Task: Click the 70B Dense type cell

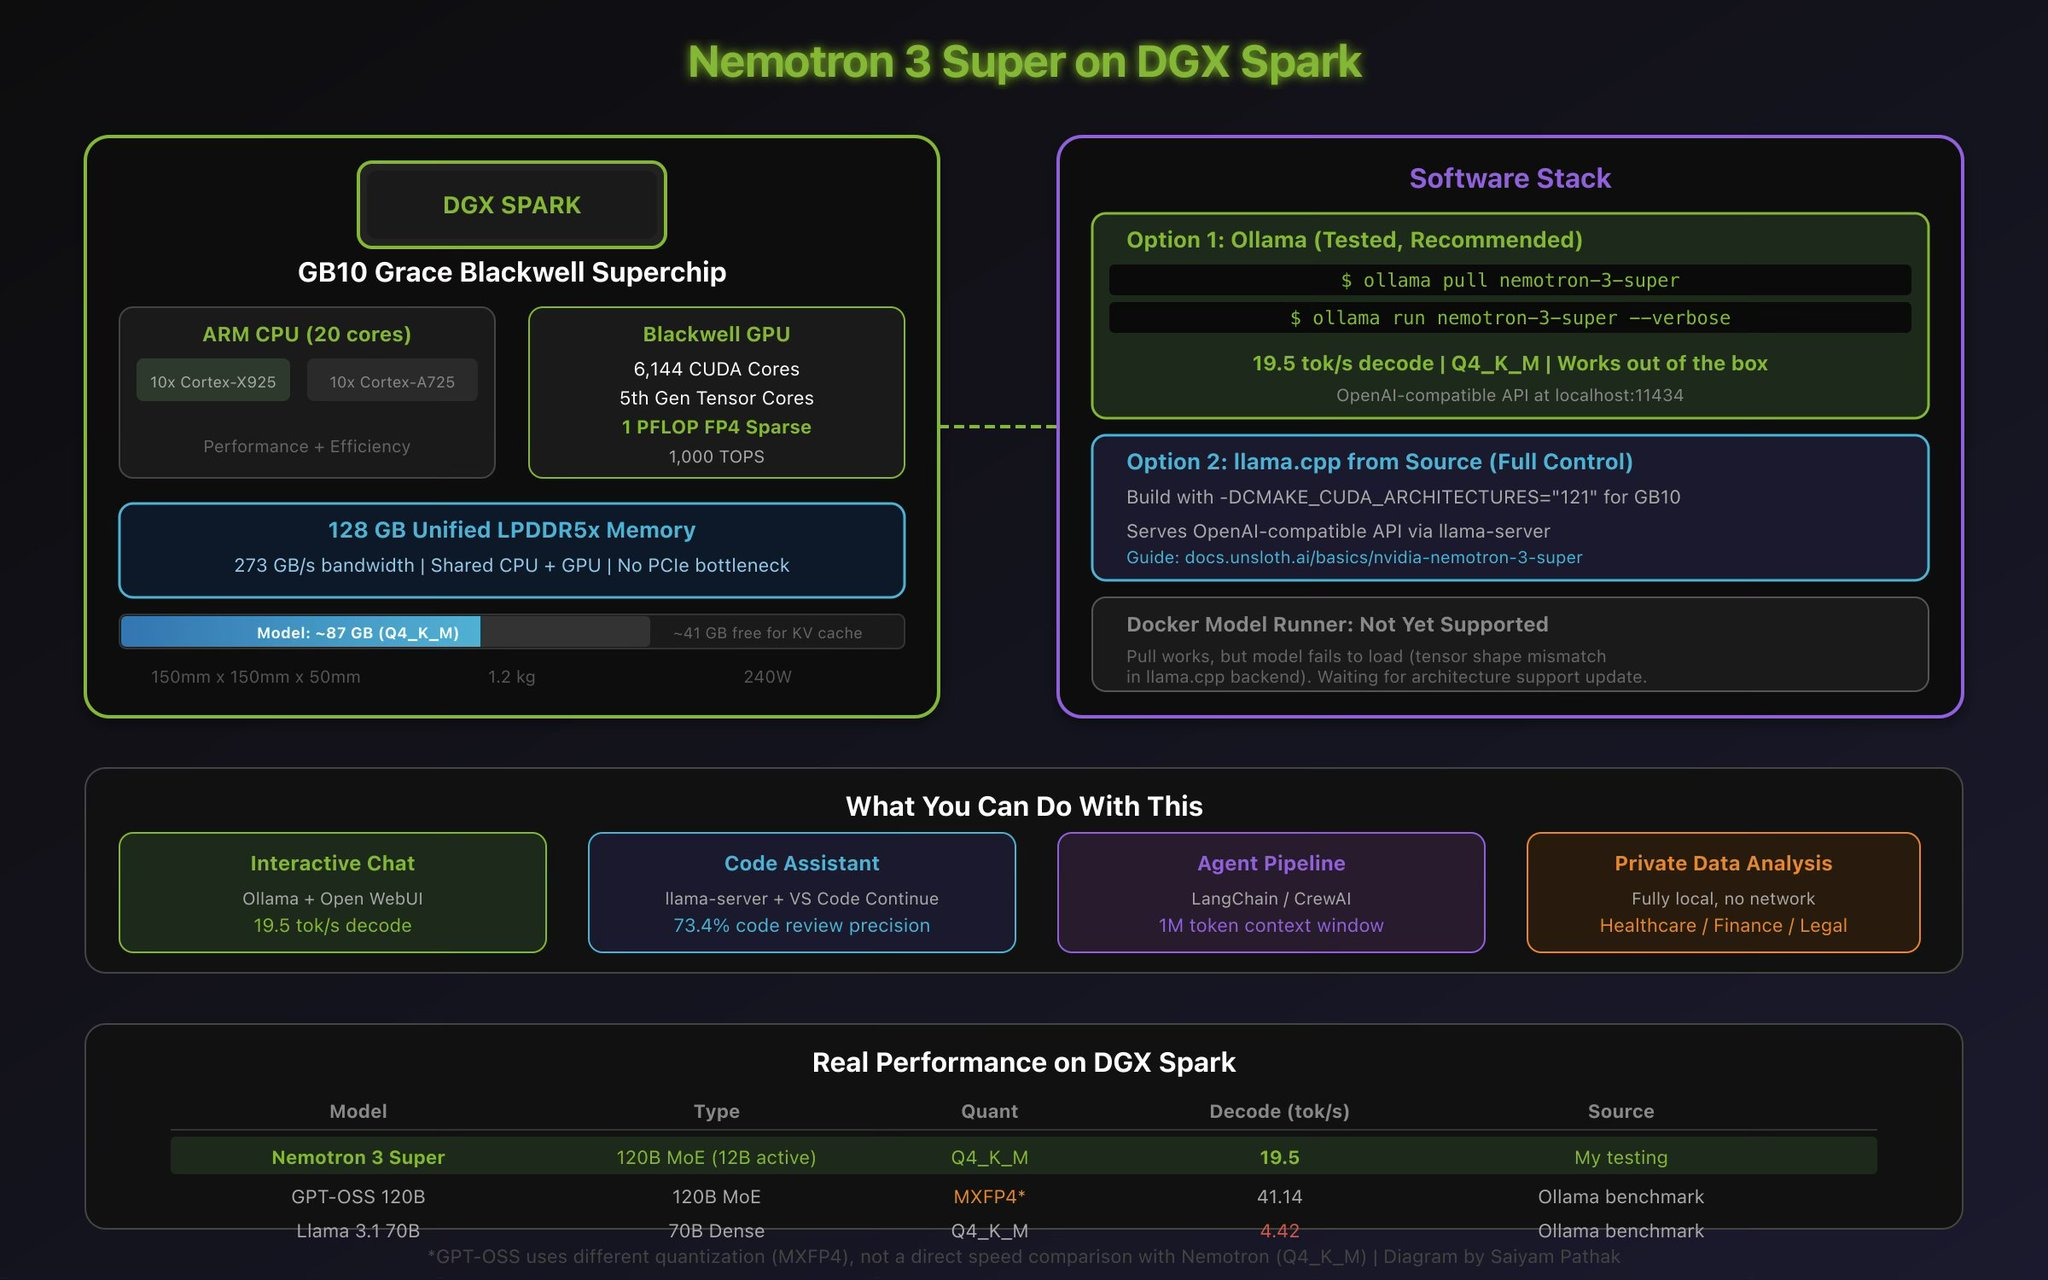Action: 716,1231
